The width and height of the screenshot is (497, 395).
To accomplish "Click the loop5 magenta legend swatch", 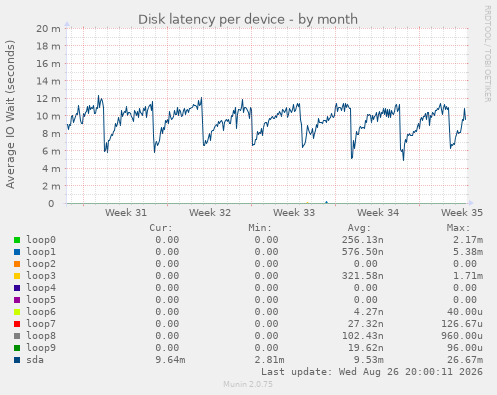I will pos(17,300).
